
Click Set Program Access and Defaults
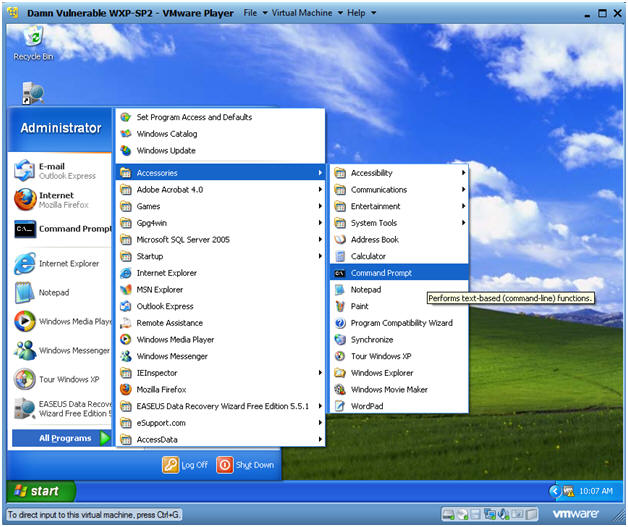(220, 117)
